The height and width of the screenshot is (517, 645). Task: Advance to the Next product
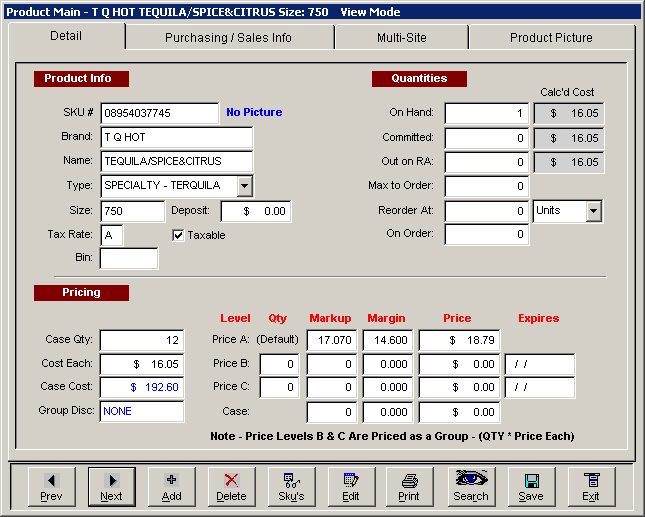[111, 487]
